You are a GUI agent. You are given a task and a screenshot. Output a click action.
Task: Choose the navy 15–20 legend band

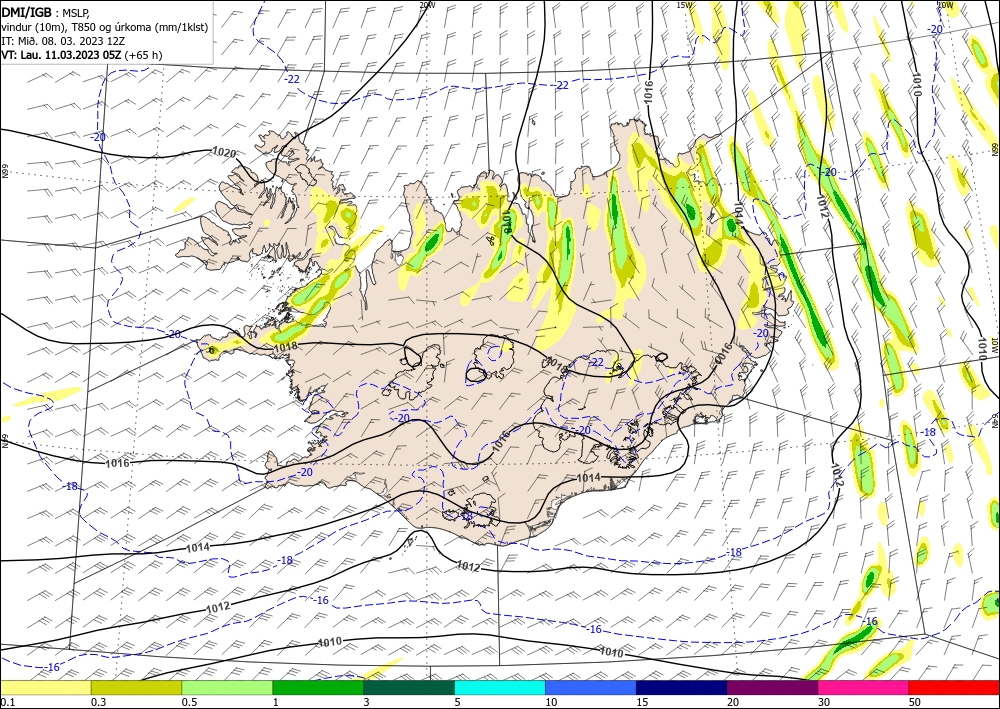[682, 687]
